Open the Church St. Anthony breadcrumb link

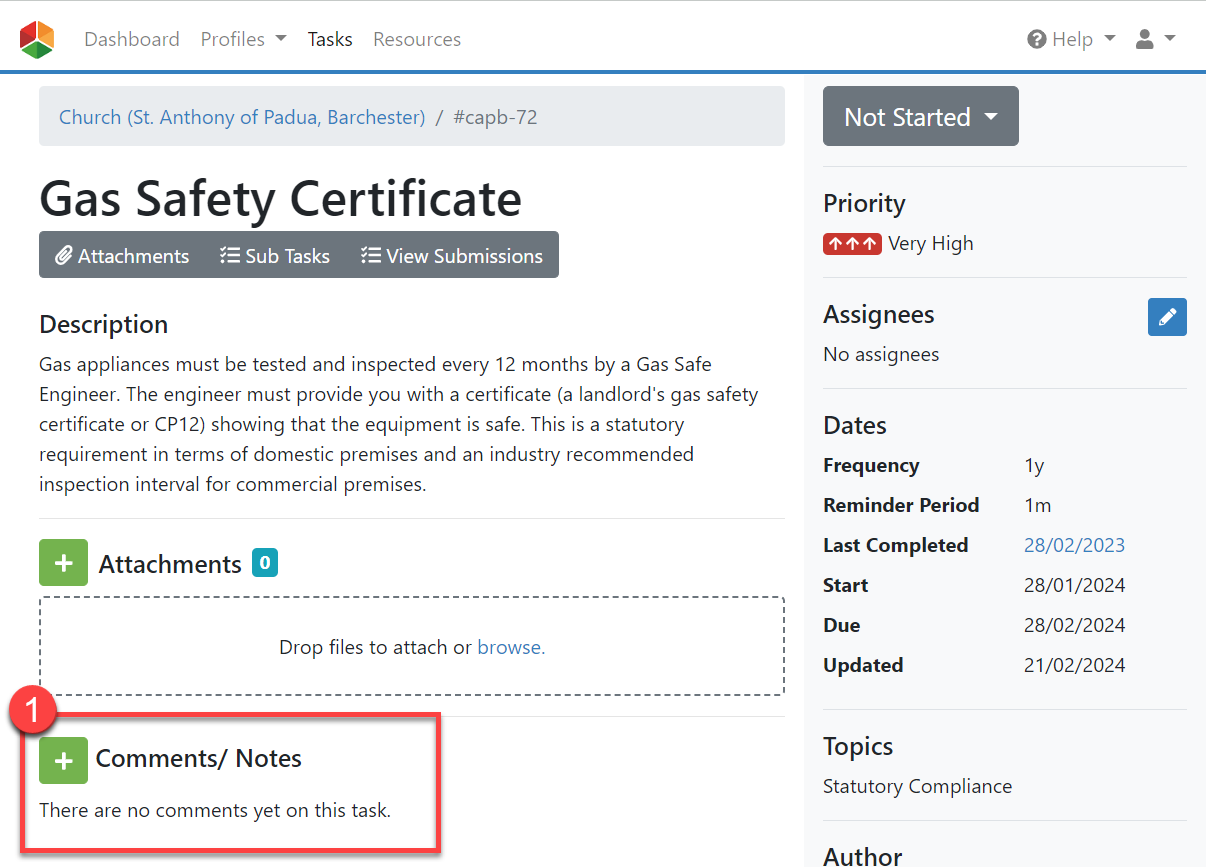tap(242, 117)
